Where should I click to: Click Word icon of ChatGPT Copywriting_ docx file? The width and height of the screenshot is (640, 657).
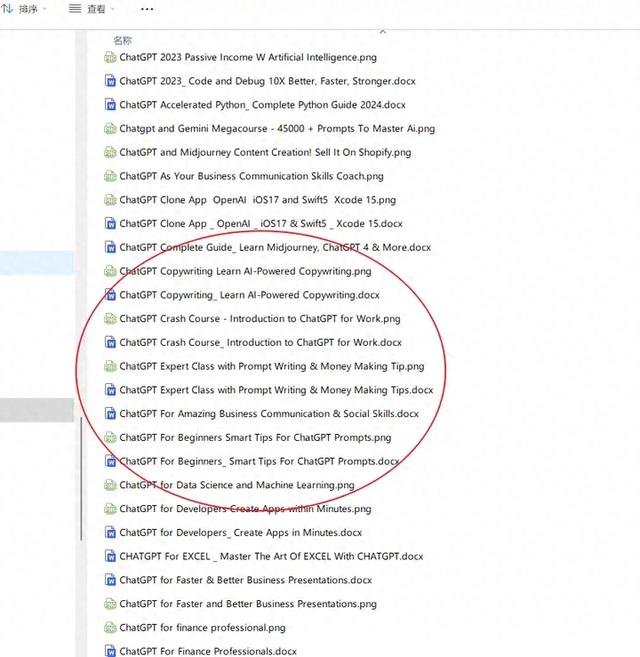110,295
